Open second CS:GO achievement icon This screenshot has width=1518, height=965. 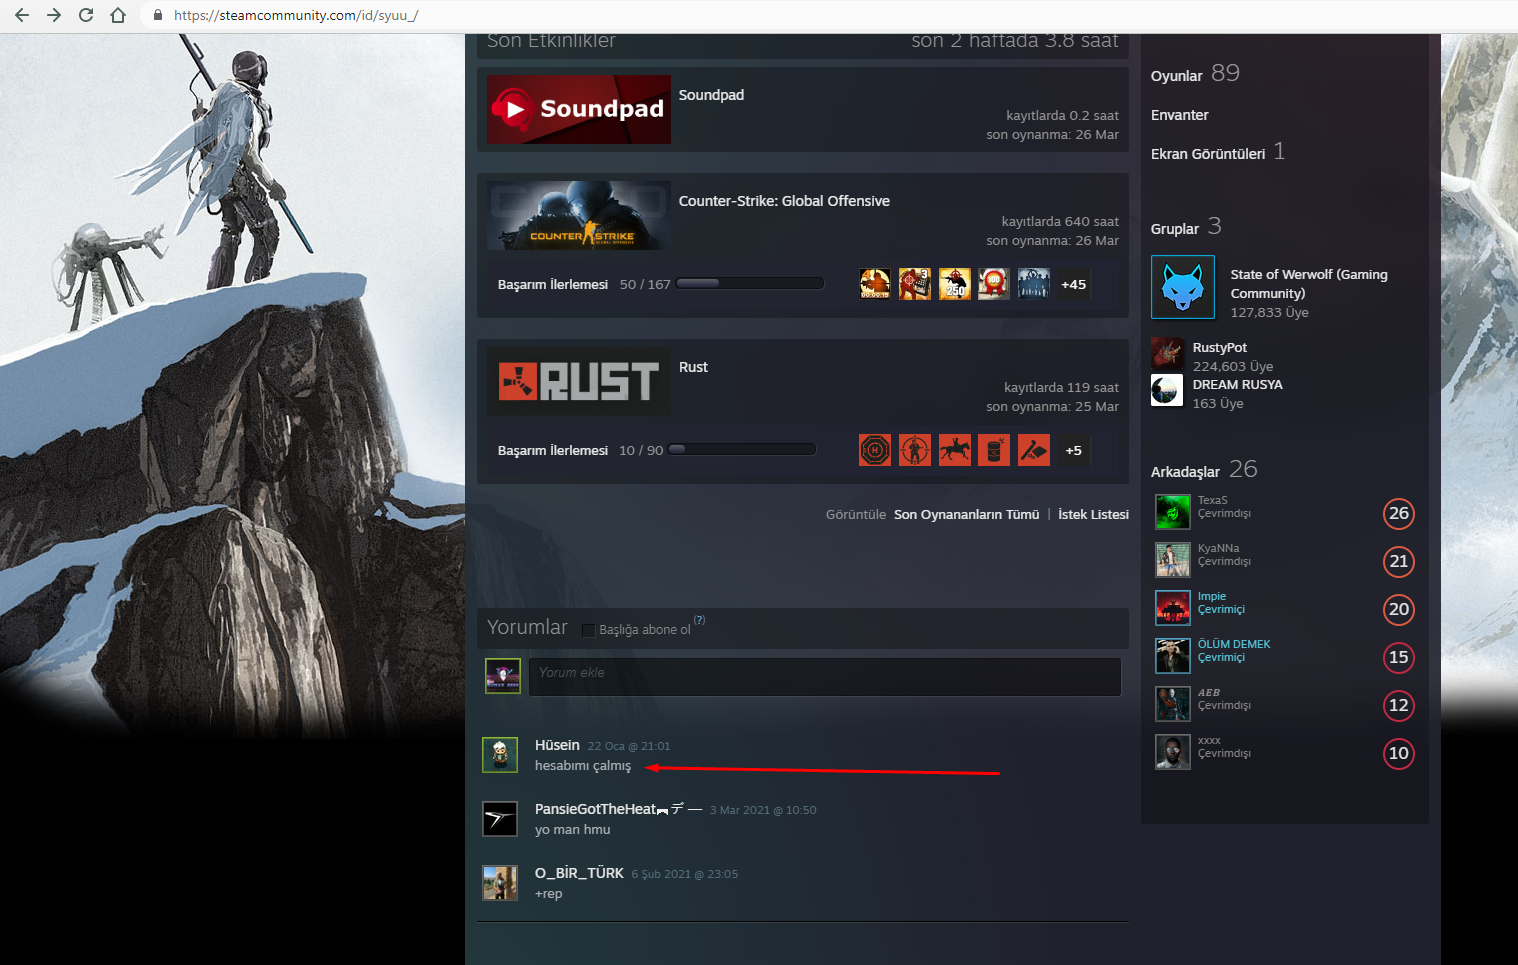point(915,284)
